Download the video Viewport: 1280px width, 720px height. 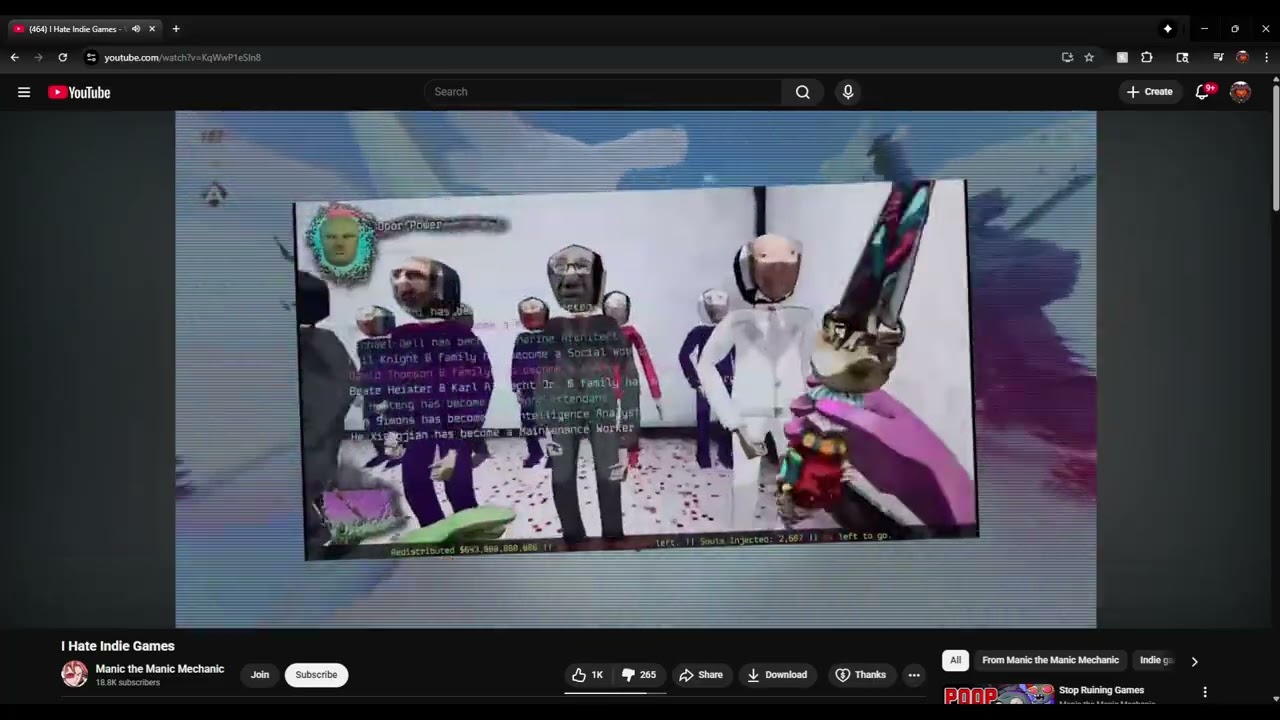click(x=777, y=675)
